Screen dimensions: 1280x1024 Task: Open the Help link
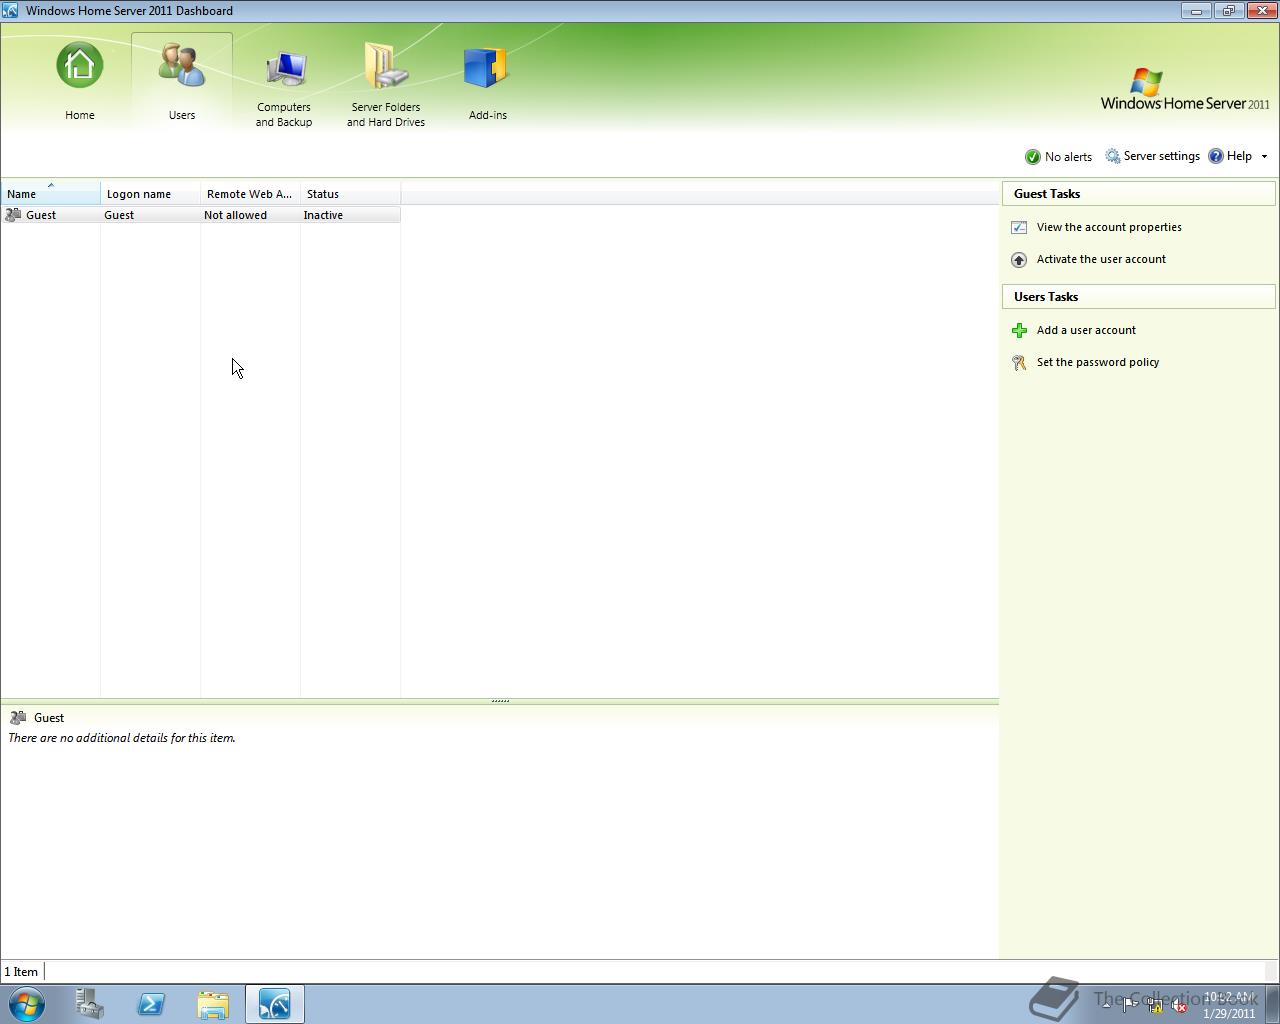click(1230, 156)
